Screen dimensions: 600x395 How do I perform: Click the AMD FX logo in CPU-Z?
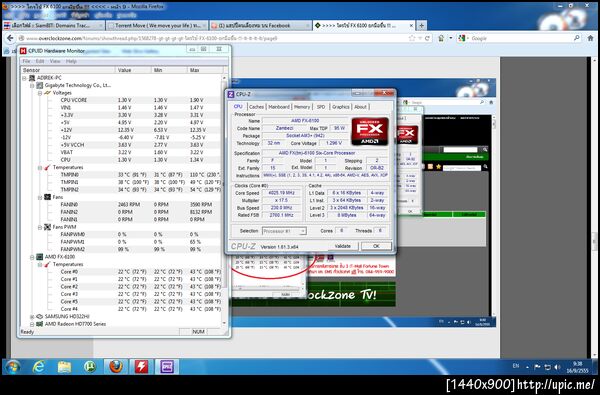[370, 131]
